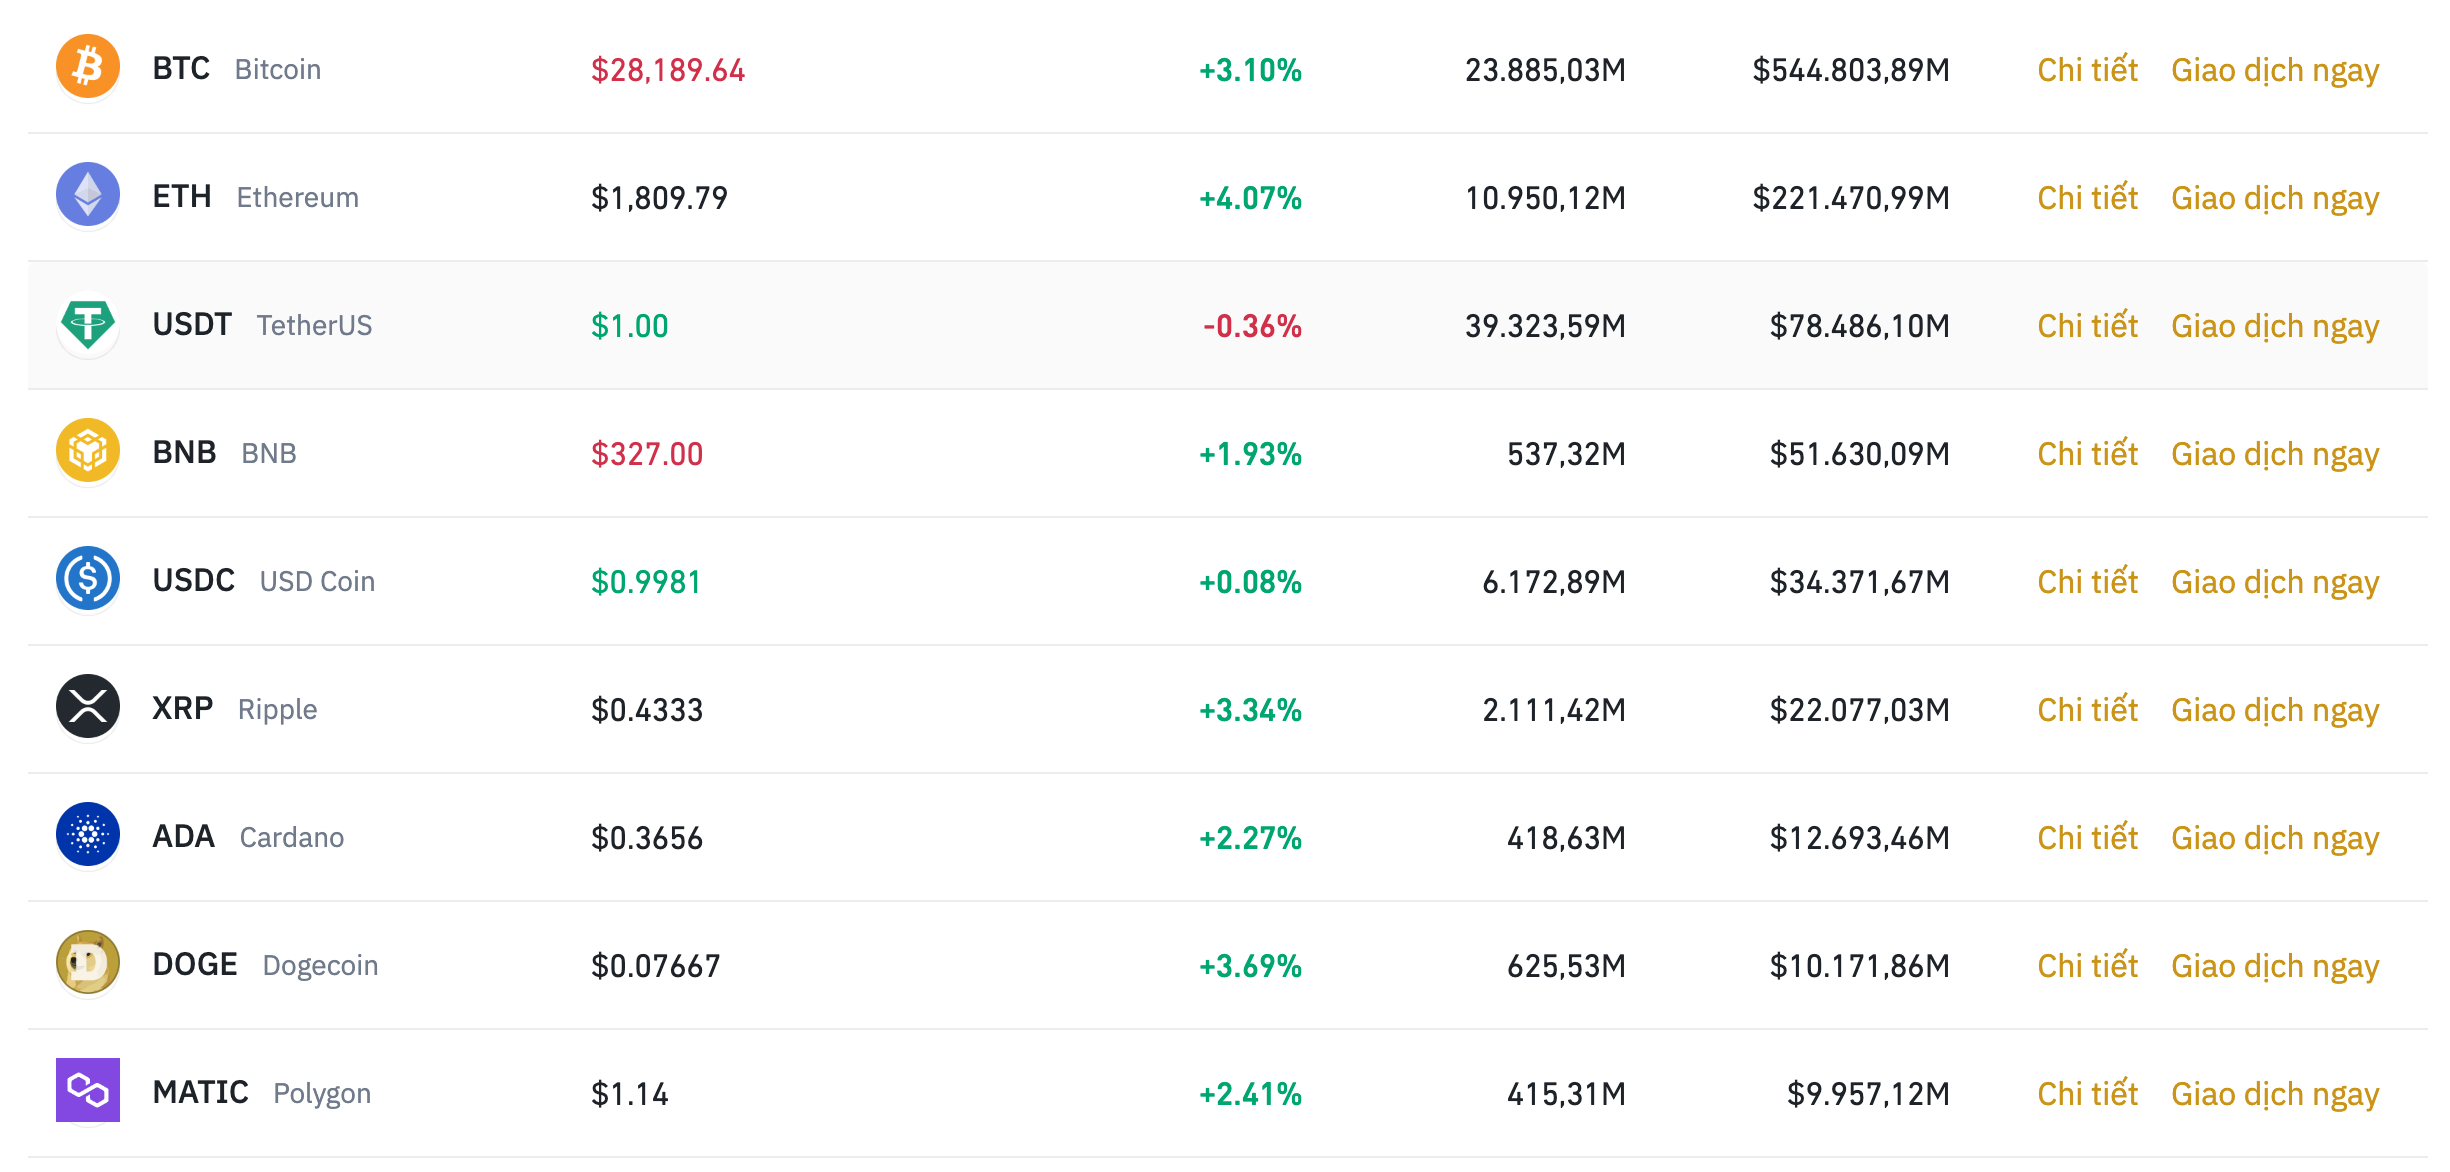This screenshot has width=2450, height=1172.
Task: Click the Ripple XRP icon
Action: coord(88,706)
